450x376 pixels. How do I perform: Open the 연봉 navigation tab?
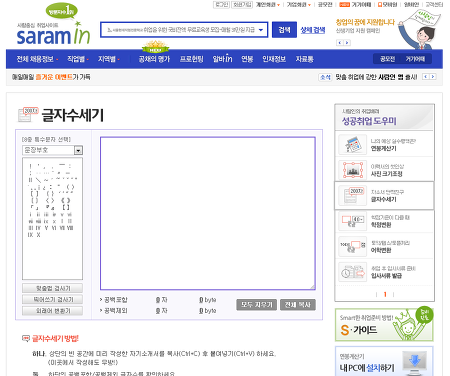pos(247,59)
